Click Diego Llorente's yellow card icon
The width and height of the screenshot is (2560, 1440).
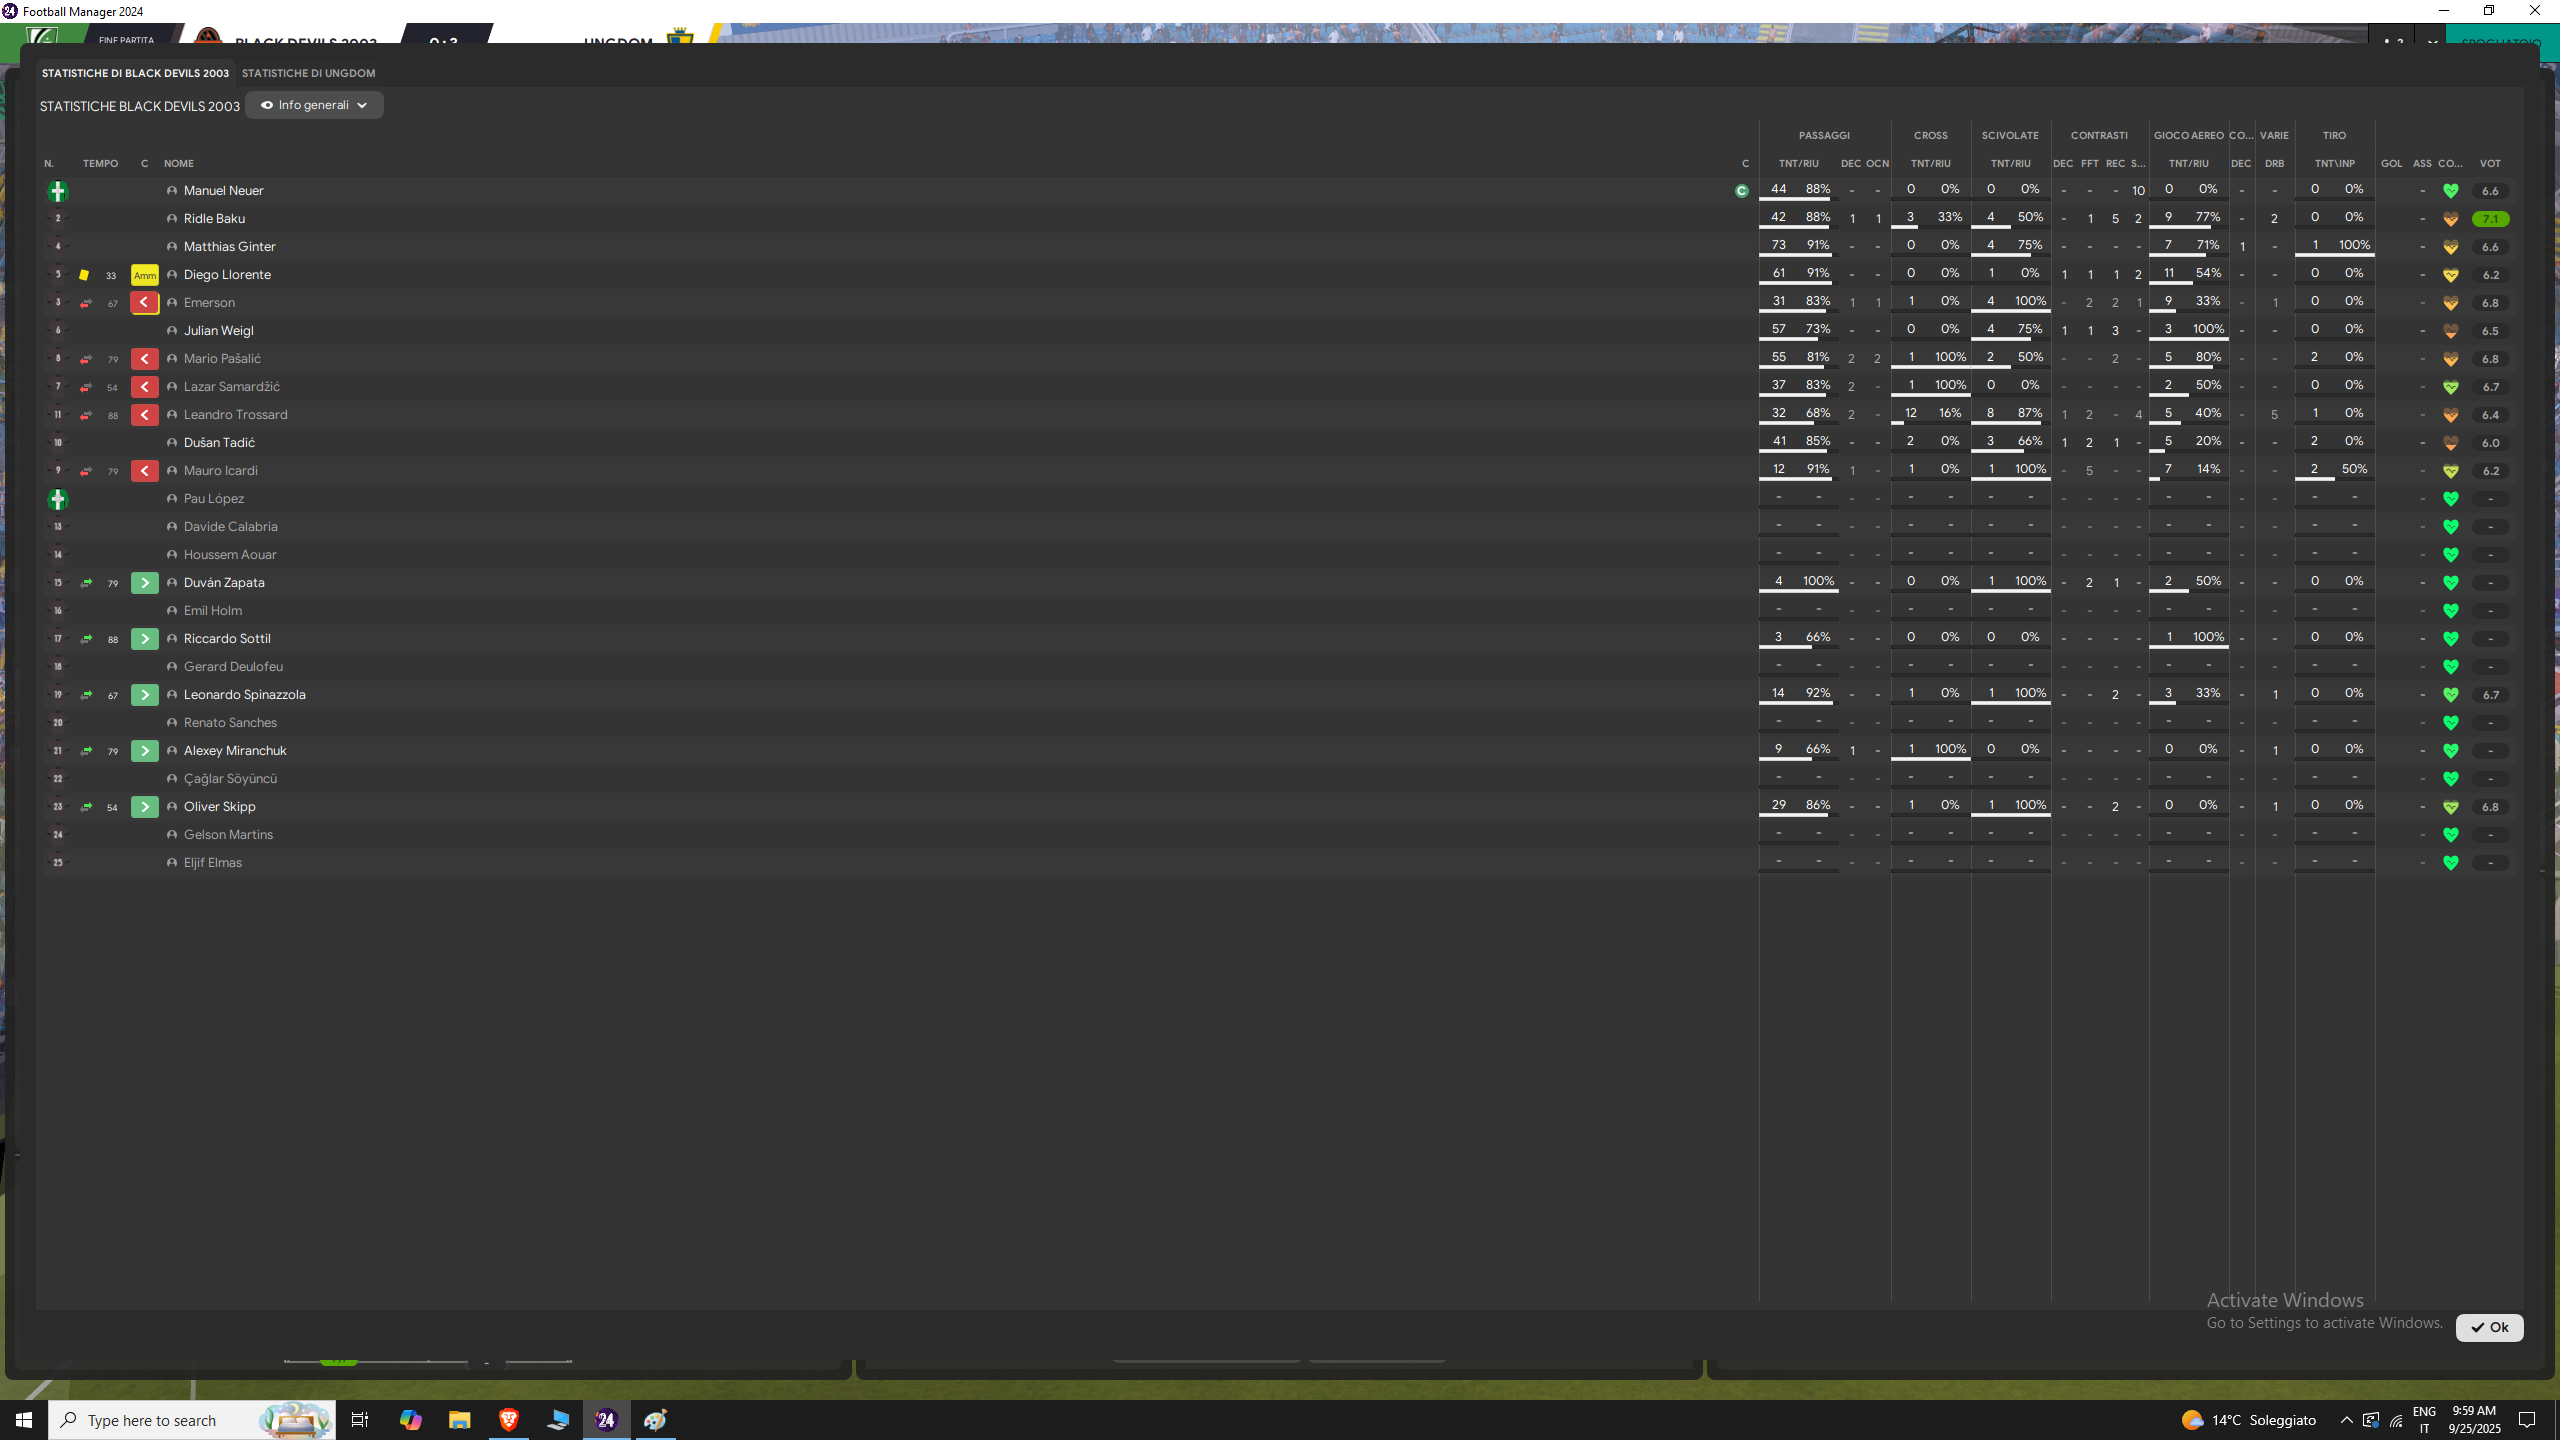[x=84, y=275]
